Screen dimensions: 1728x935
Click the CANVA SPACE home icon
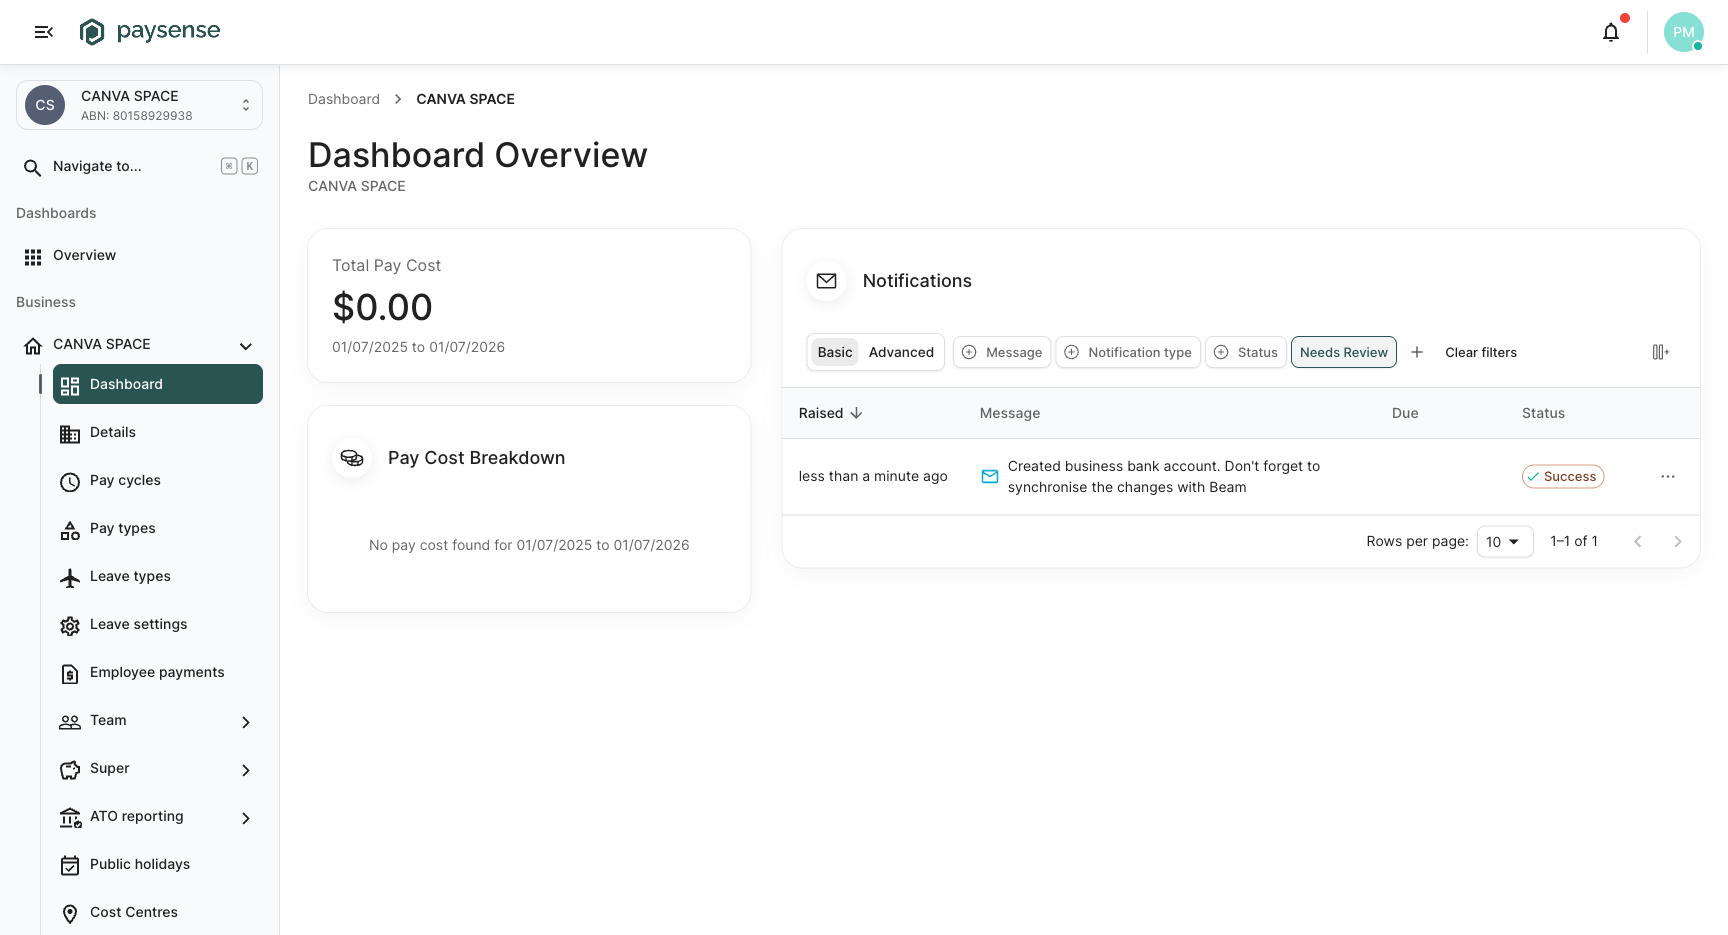(x=33, y=346)
